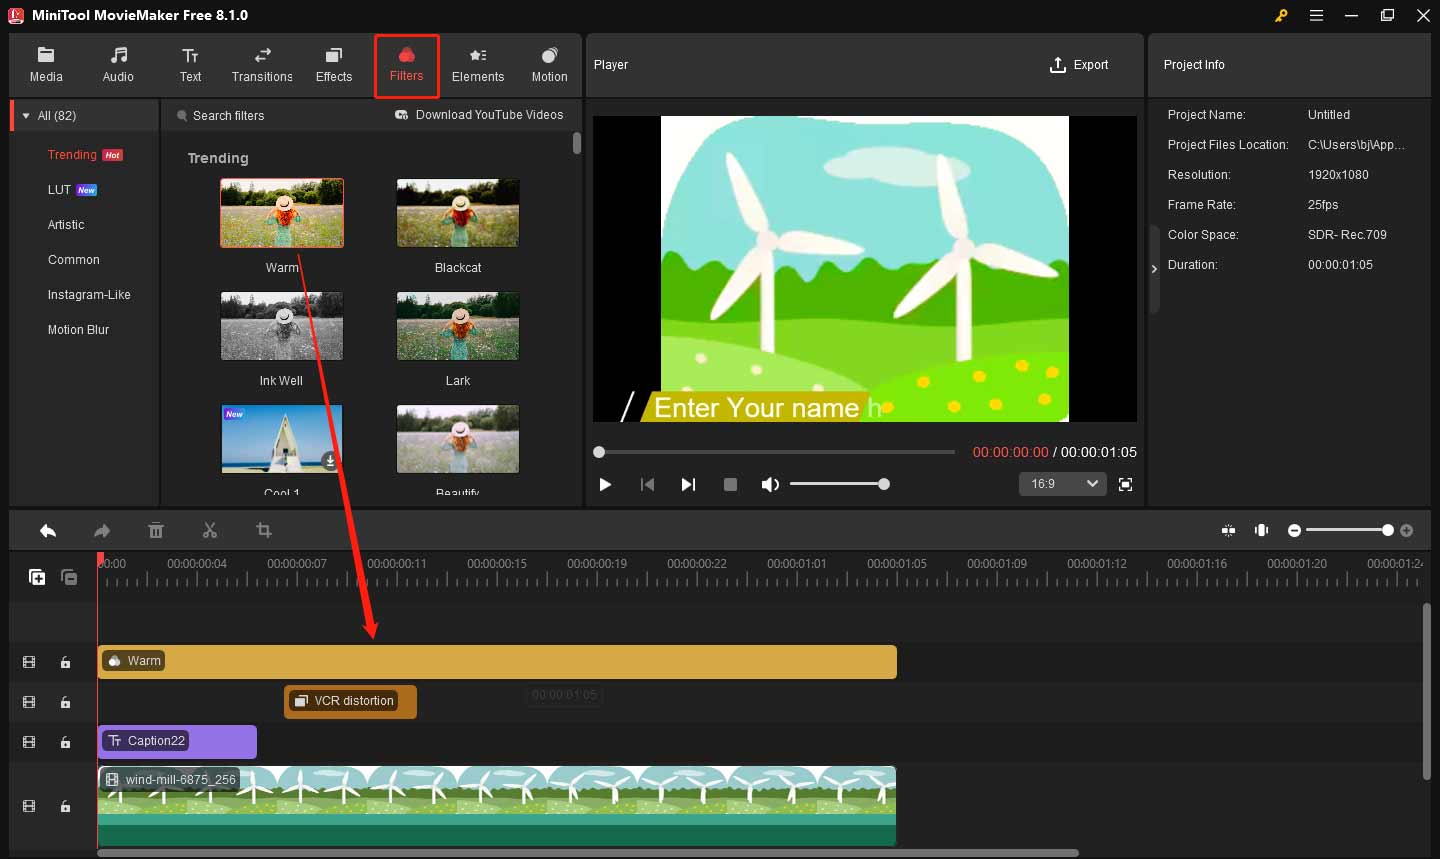The image size is (1440, 859).
Task: Collapse the All (82) filter category
Action: coord(26,116)
